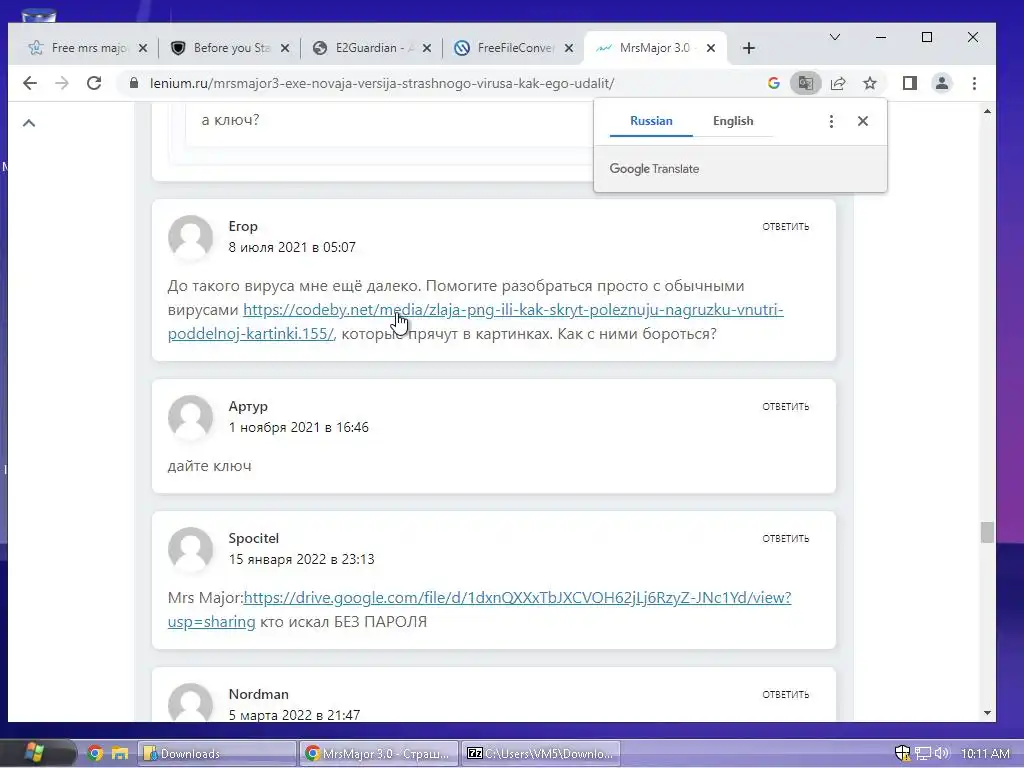
Task: Open the volume tray icon
Action: coord(941,754)
